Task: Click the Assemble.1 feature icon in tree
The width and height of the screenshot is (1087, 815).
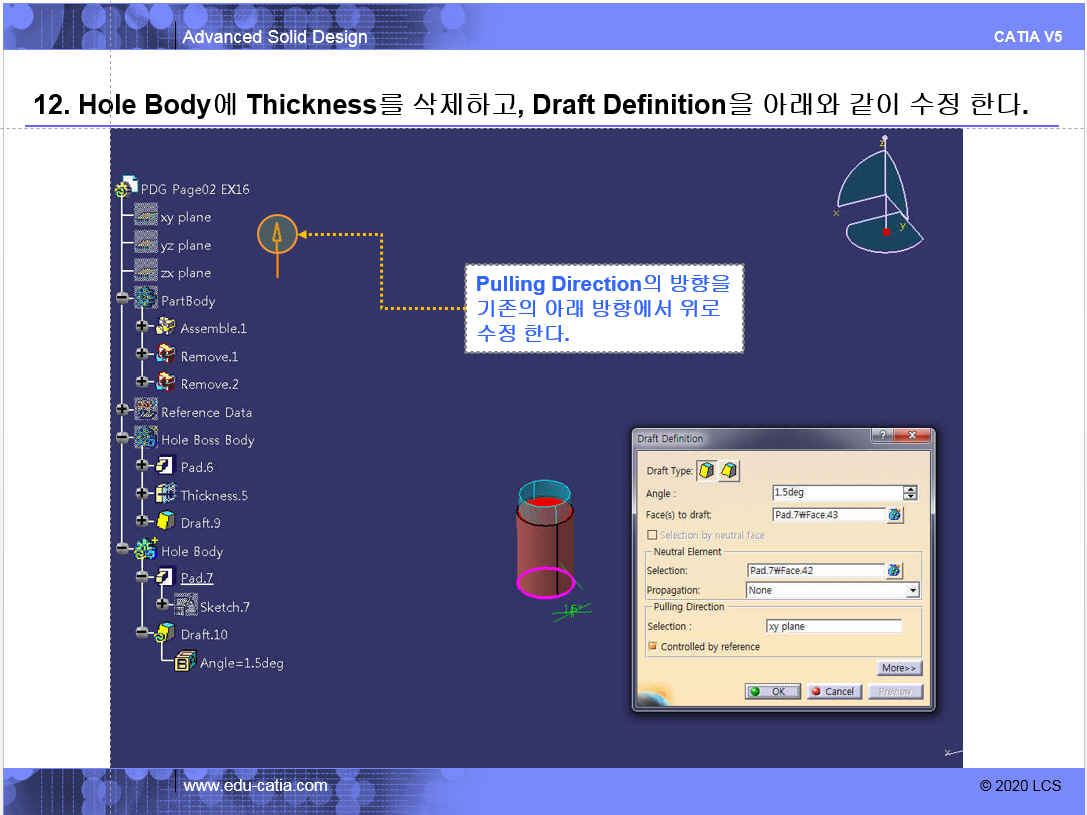Action: [x=166, y=328]
